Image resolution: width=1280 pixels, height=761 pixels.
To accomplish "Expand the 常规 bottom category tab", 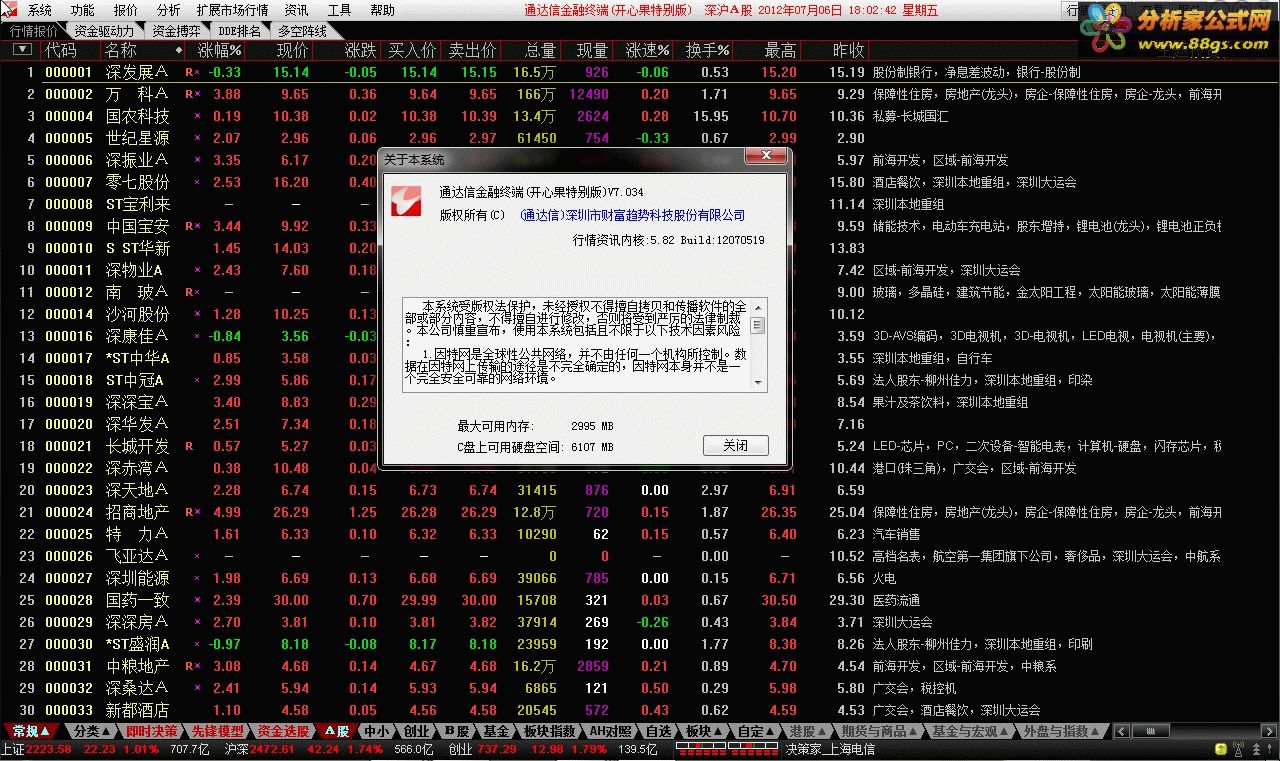I will (32, 731).
